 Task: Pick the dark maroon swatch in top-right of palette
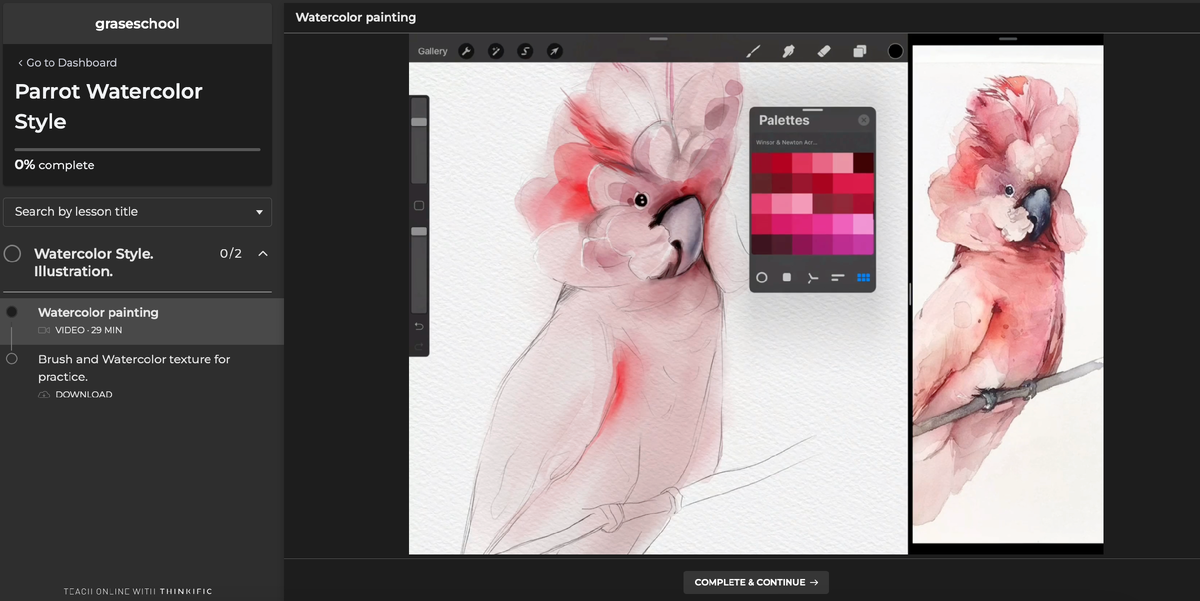pos(864,163)
